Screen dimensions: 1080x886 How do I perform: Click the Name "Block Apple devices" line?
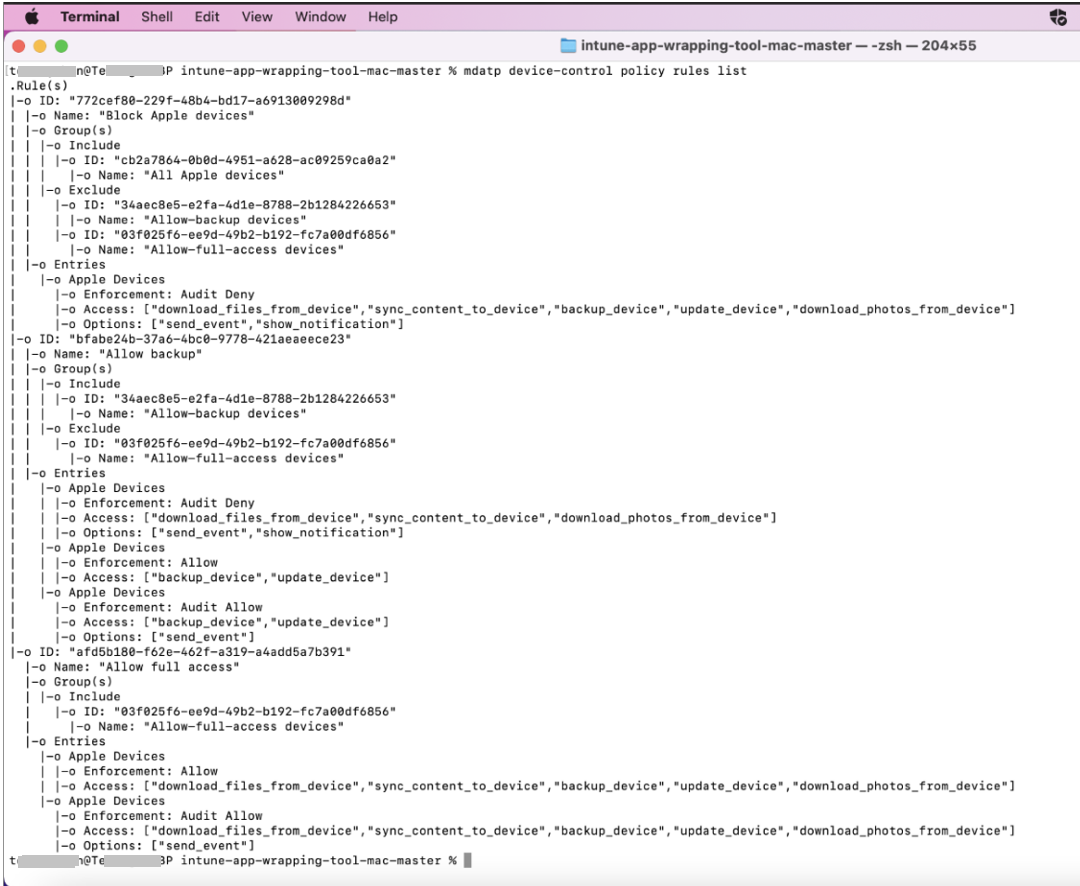(154, 116)
